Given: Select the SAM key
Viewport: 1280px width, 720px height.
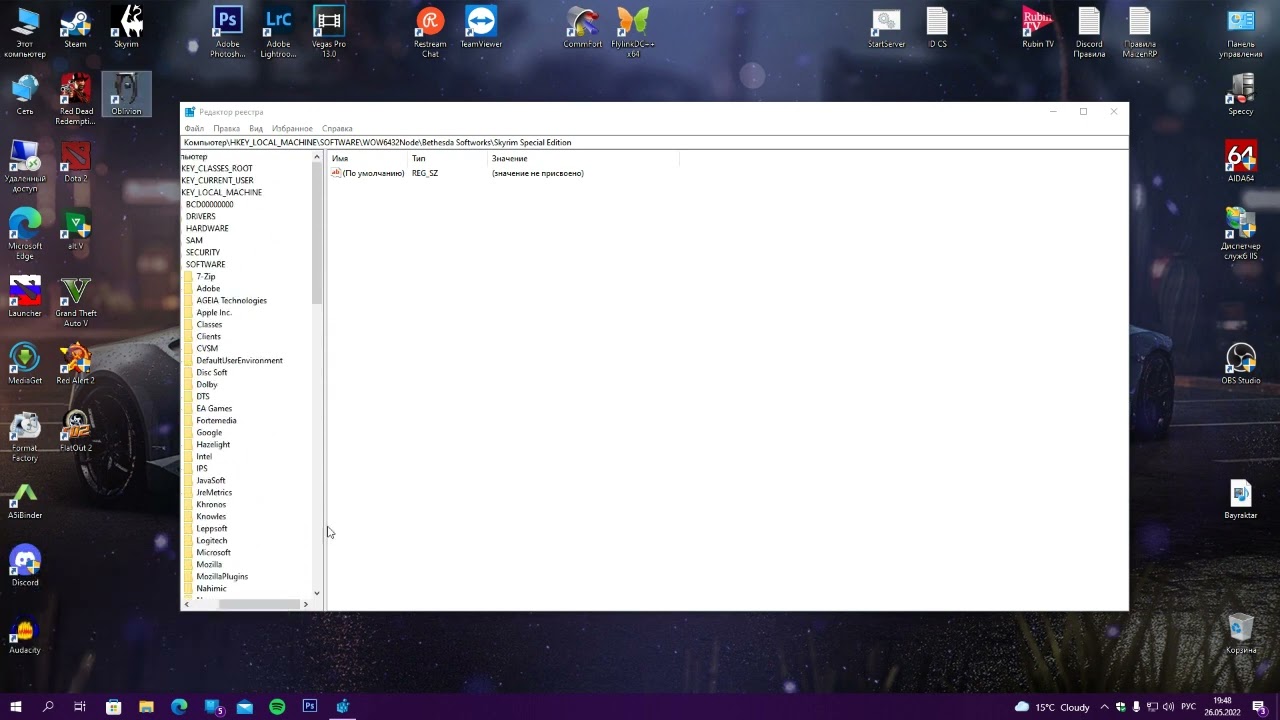Looking at the screenshot, I should coord(194,240).
